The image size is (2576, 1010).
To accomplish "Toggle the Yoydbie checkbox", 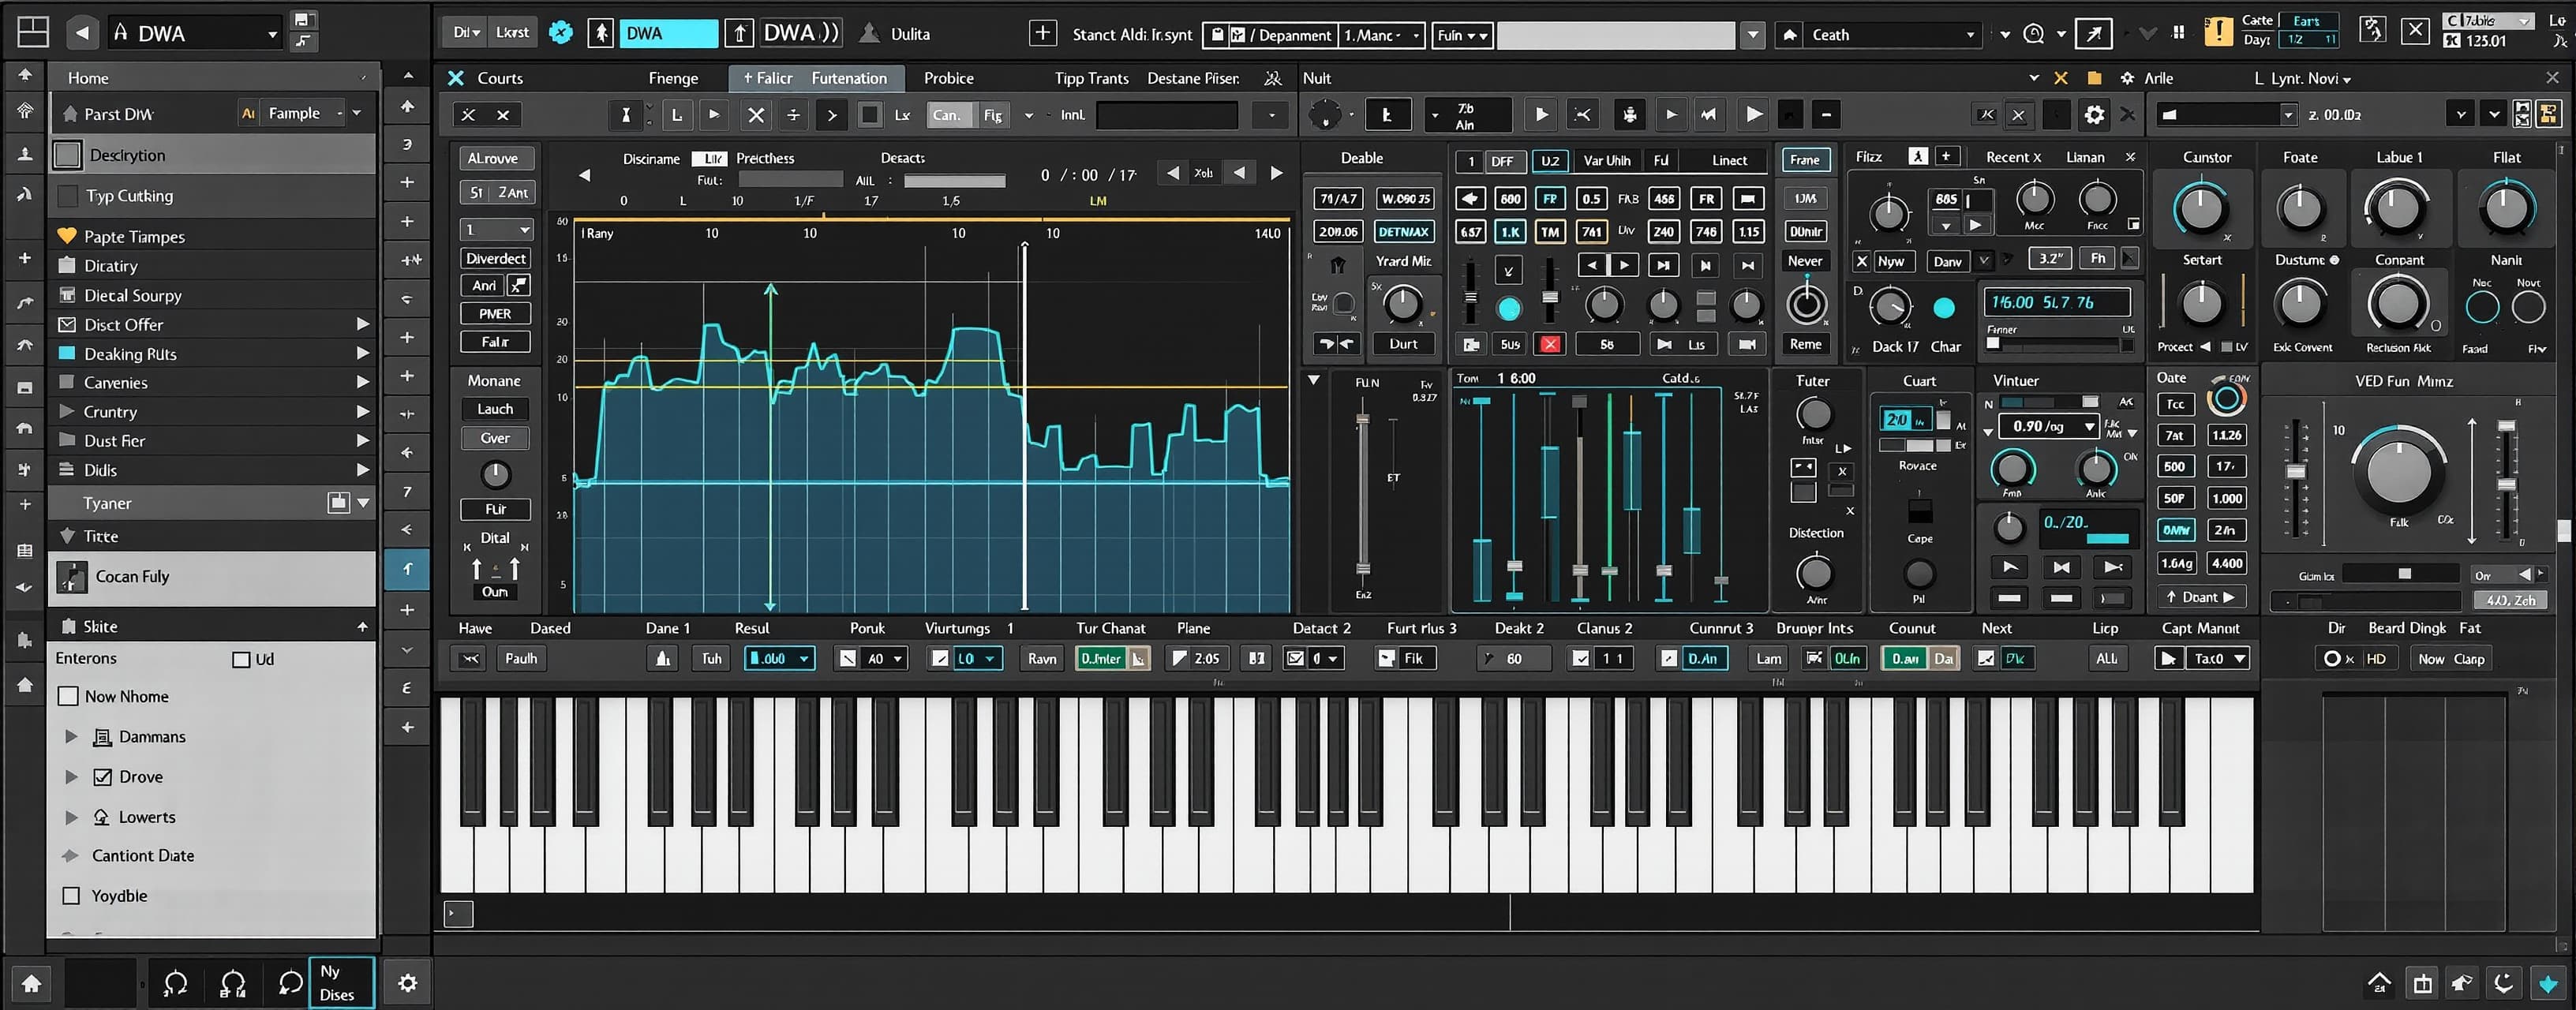I will point(71,896).
